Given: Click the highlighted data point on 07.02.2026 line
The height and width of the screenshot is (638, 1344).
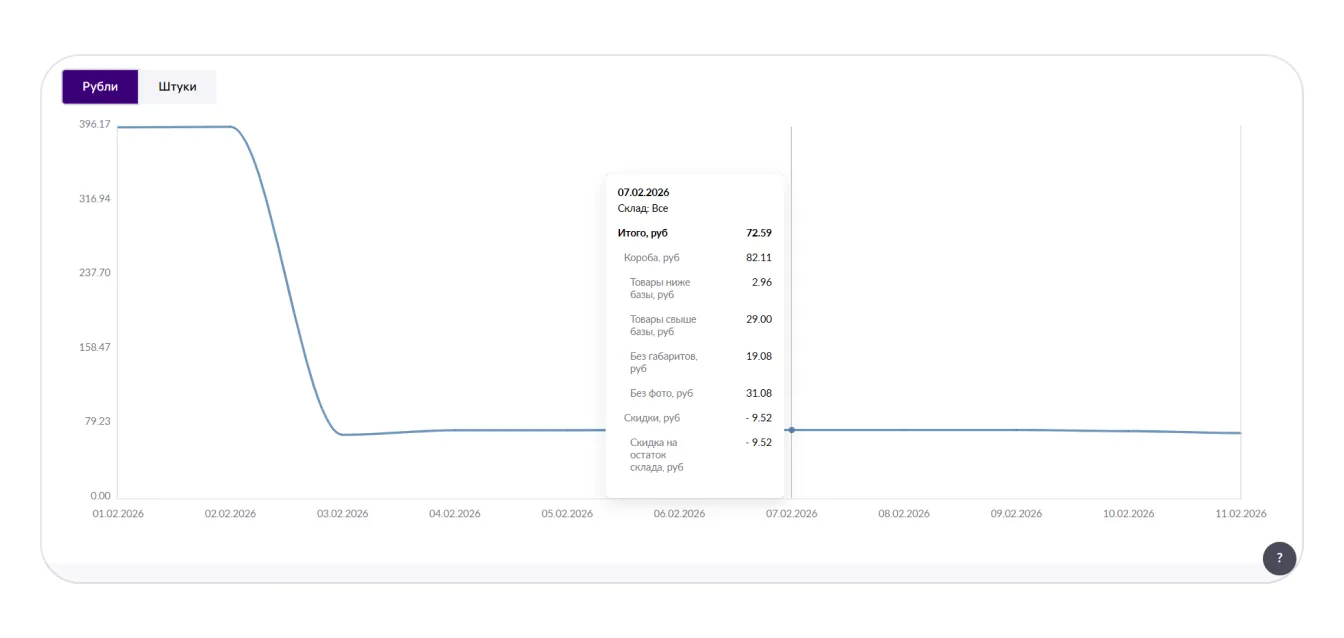Looking at the screenshot, I should pyautogui.click(x=791, y=430).
